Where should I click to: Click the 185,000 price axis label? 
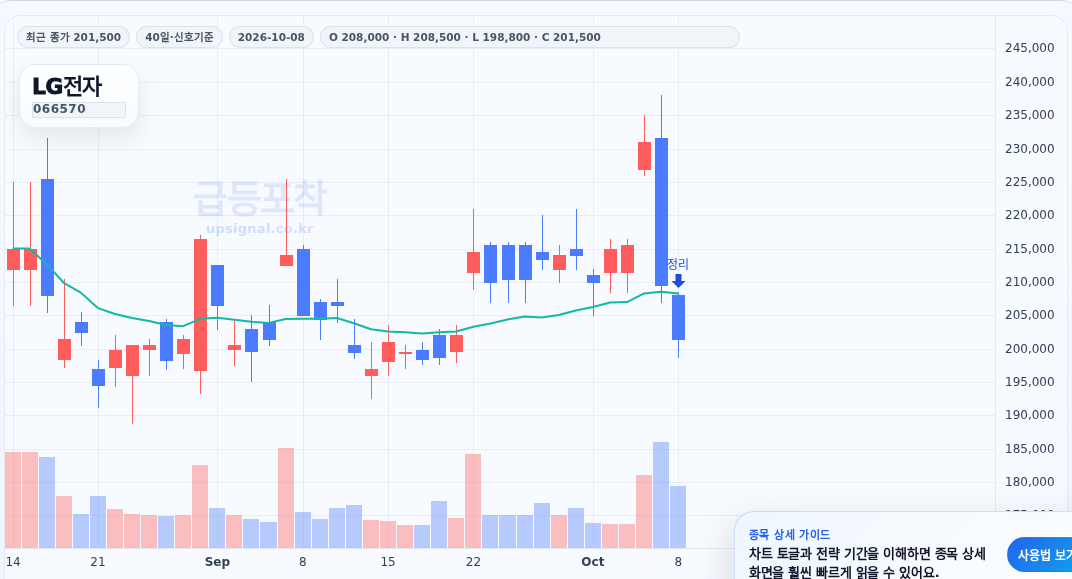click(x=1030, y=448)
